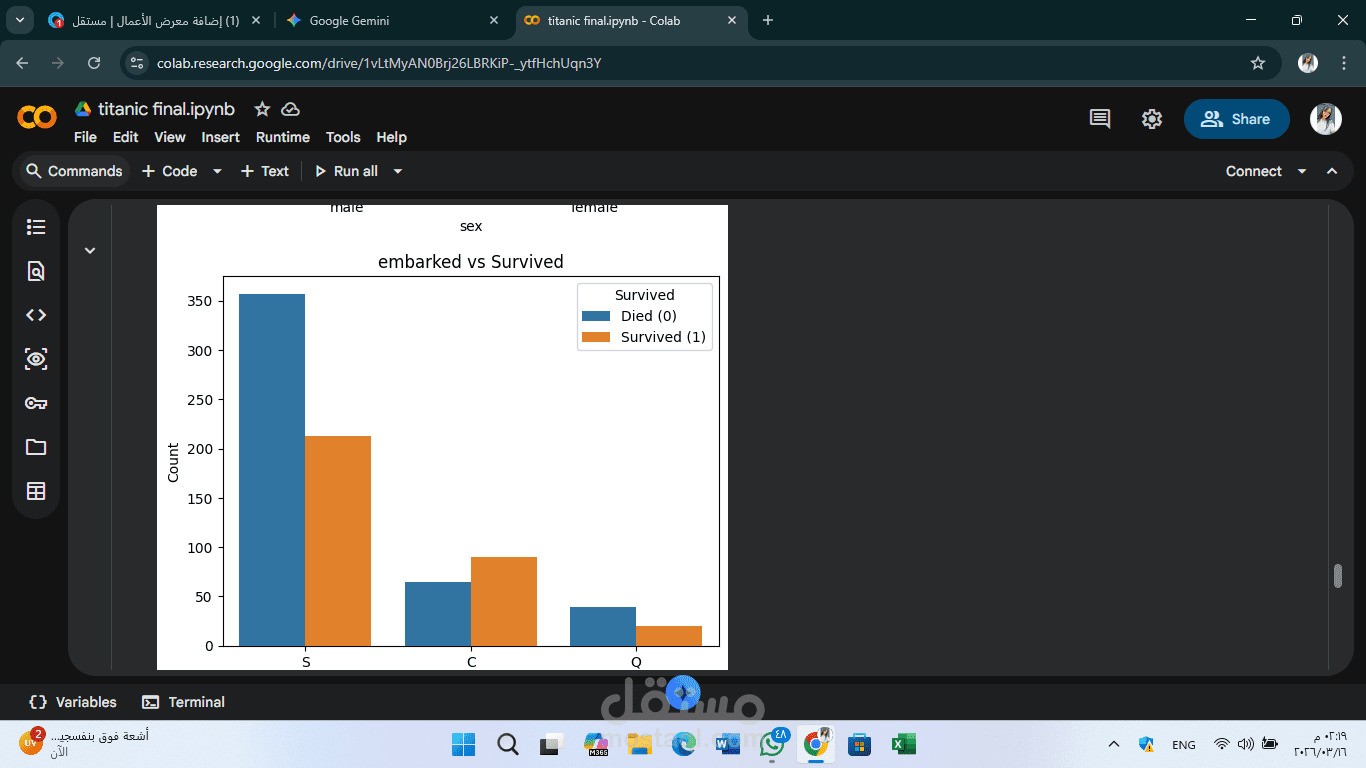Open Microsoft Edge from the taskbar

pos(684,744)
